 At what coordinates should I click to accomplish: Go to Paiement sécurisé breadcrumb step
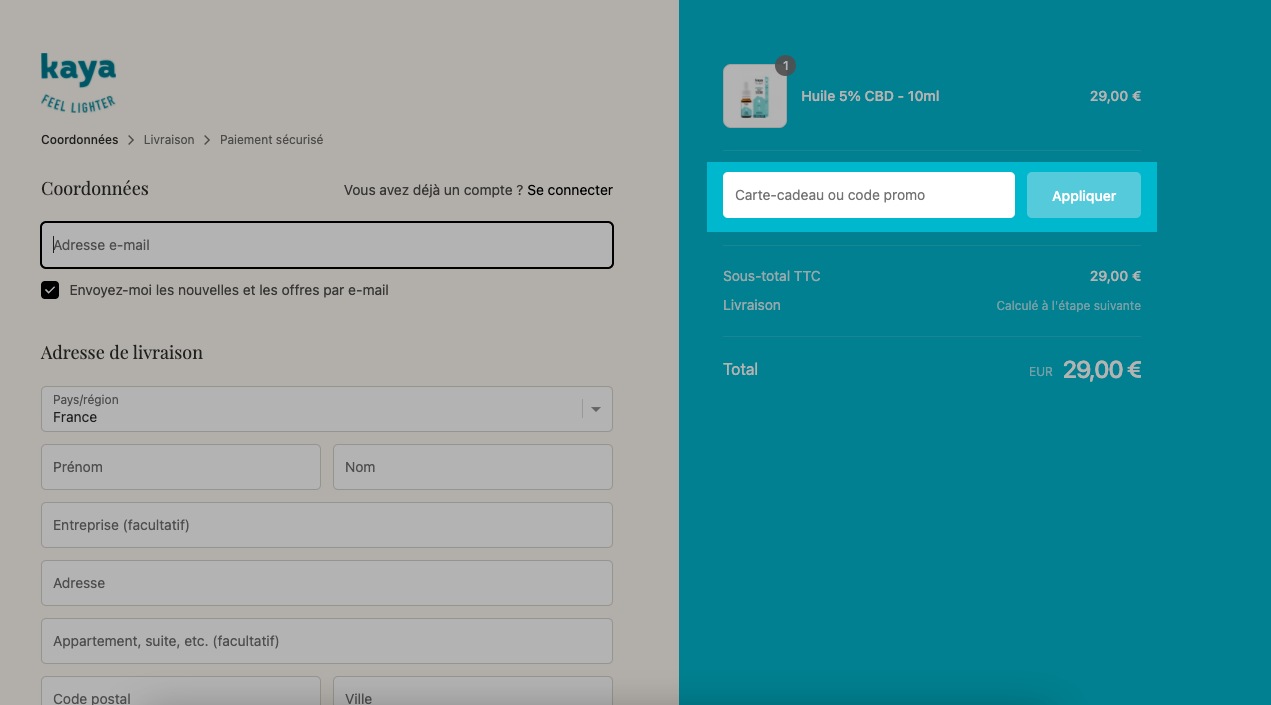[x=271, y=140]
